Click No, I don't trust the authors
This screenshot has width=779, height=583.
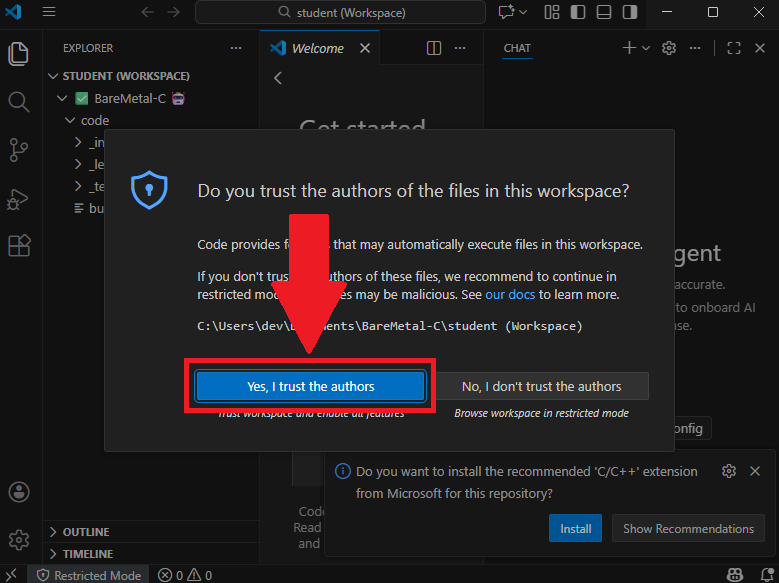click(542, 386)
